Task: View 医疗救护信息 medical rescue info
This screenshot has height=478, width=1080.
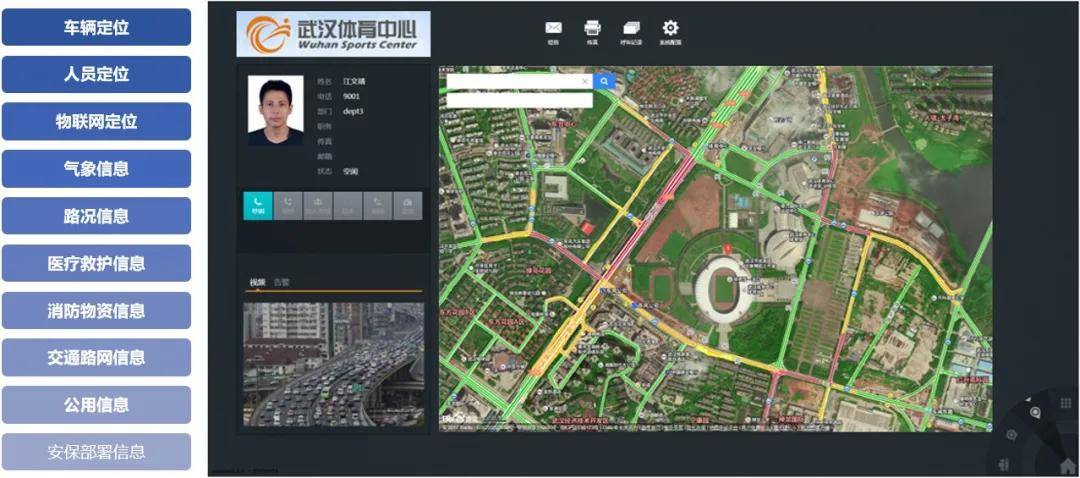Action: click(x=96, y=263)
